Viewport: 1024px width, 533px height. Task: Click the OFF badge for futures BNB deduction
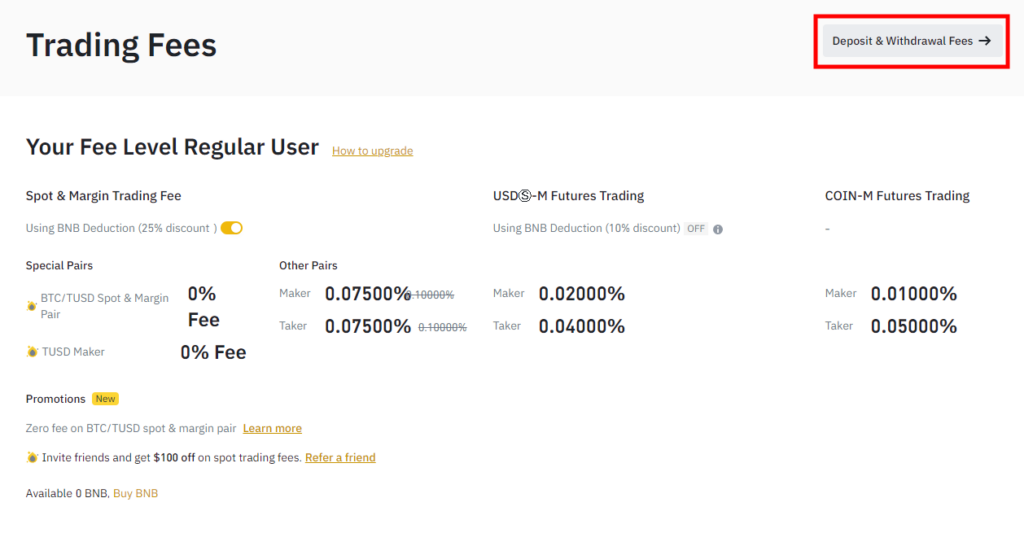tap(696, 229)
